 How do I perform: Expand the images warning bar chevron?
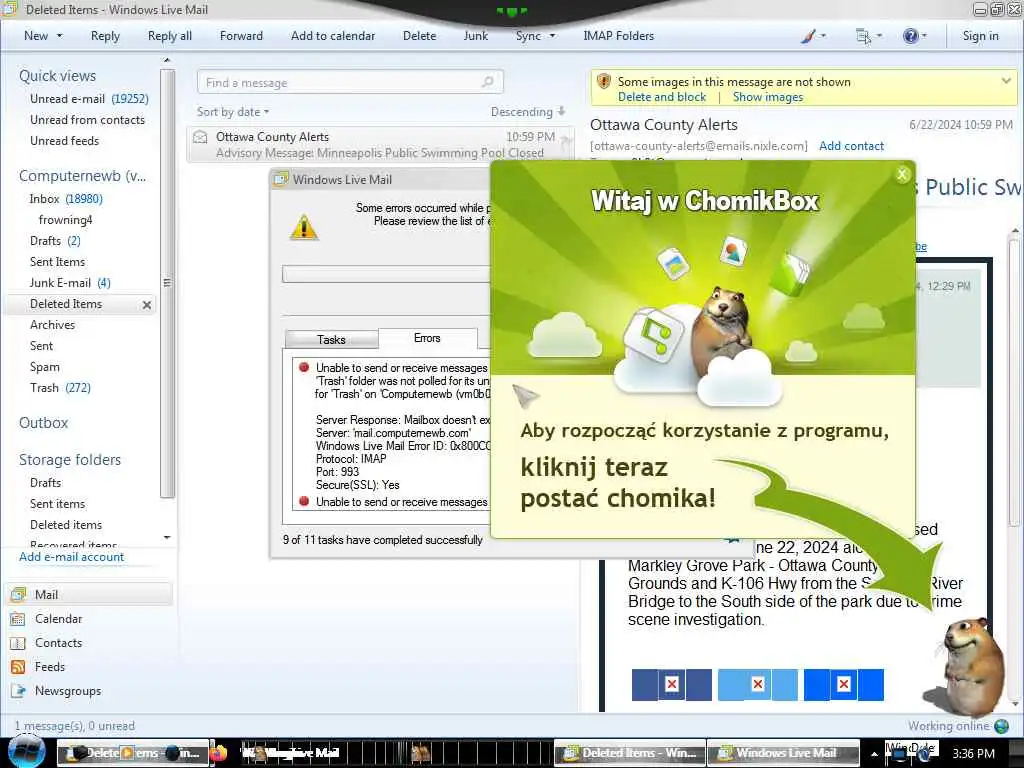1006,82
